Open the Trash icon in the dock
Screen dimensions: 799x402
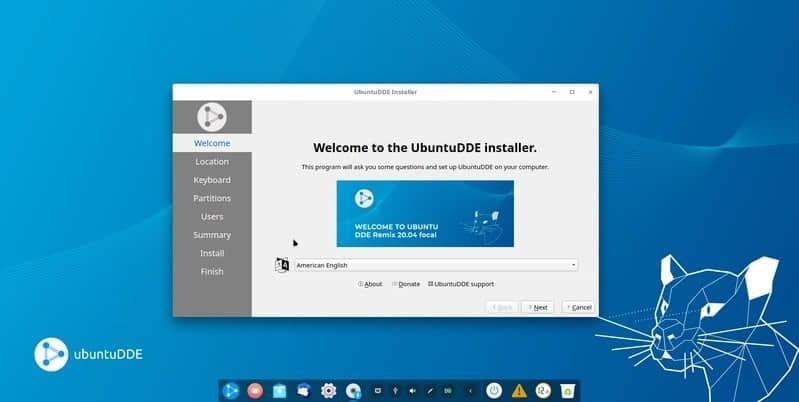click(566, 390)
